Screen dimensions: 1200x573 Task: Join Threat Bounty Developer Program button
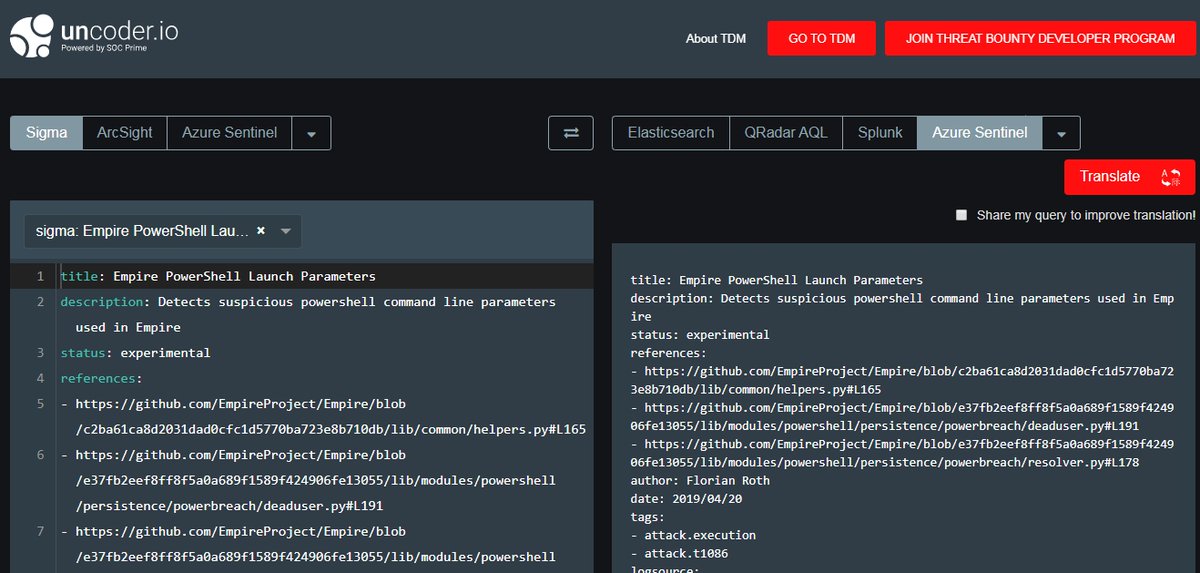[1040, 38]
